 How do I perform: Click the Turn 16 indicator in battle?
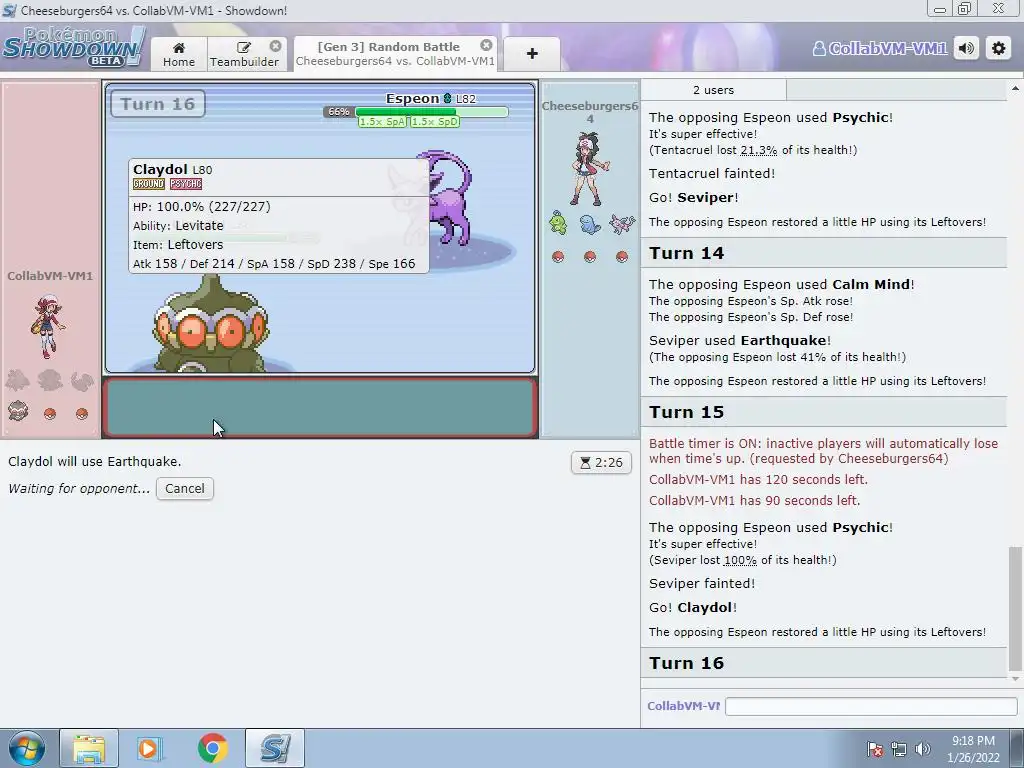[x=157, y=104]
